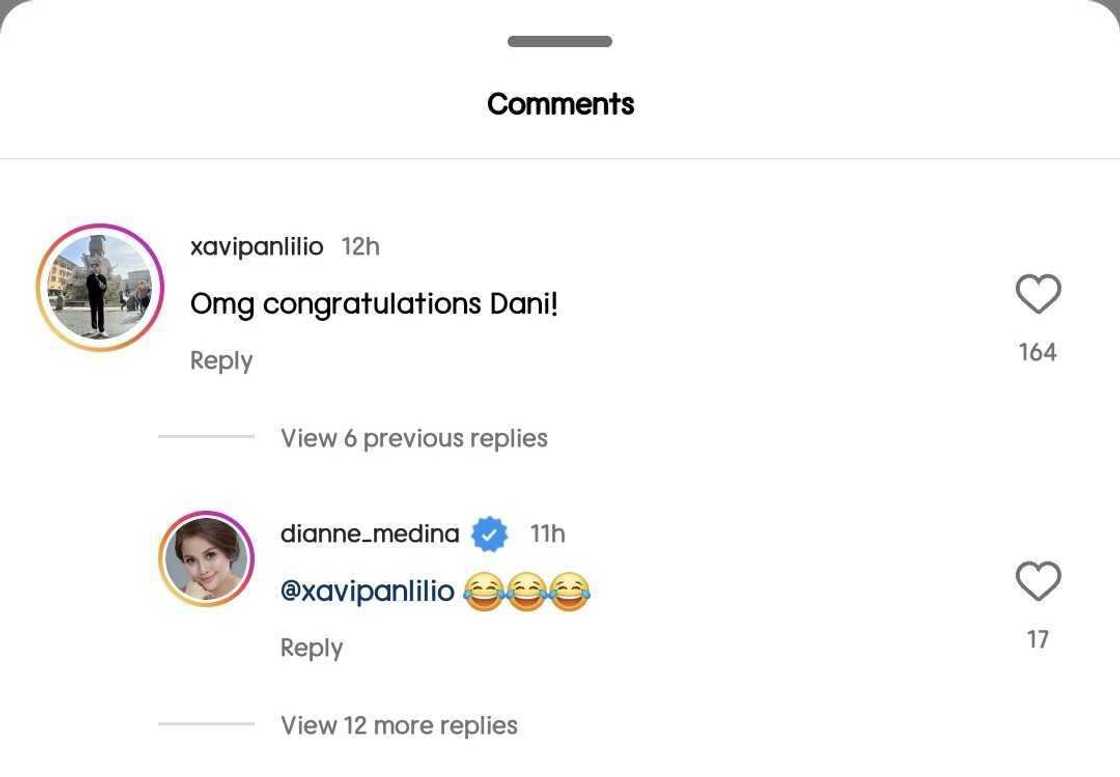
Task: Tap the @xavipanlilio mention in the reply
Action: (367, 592)
